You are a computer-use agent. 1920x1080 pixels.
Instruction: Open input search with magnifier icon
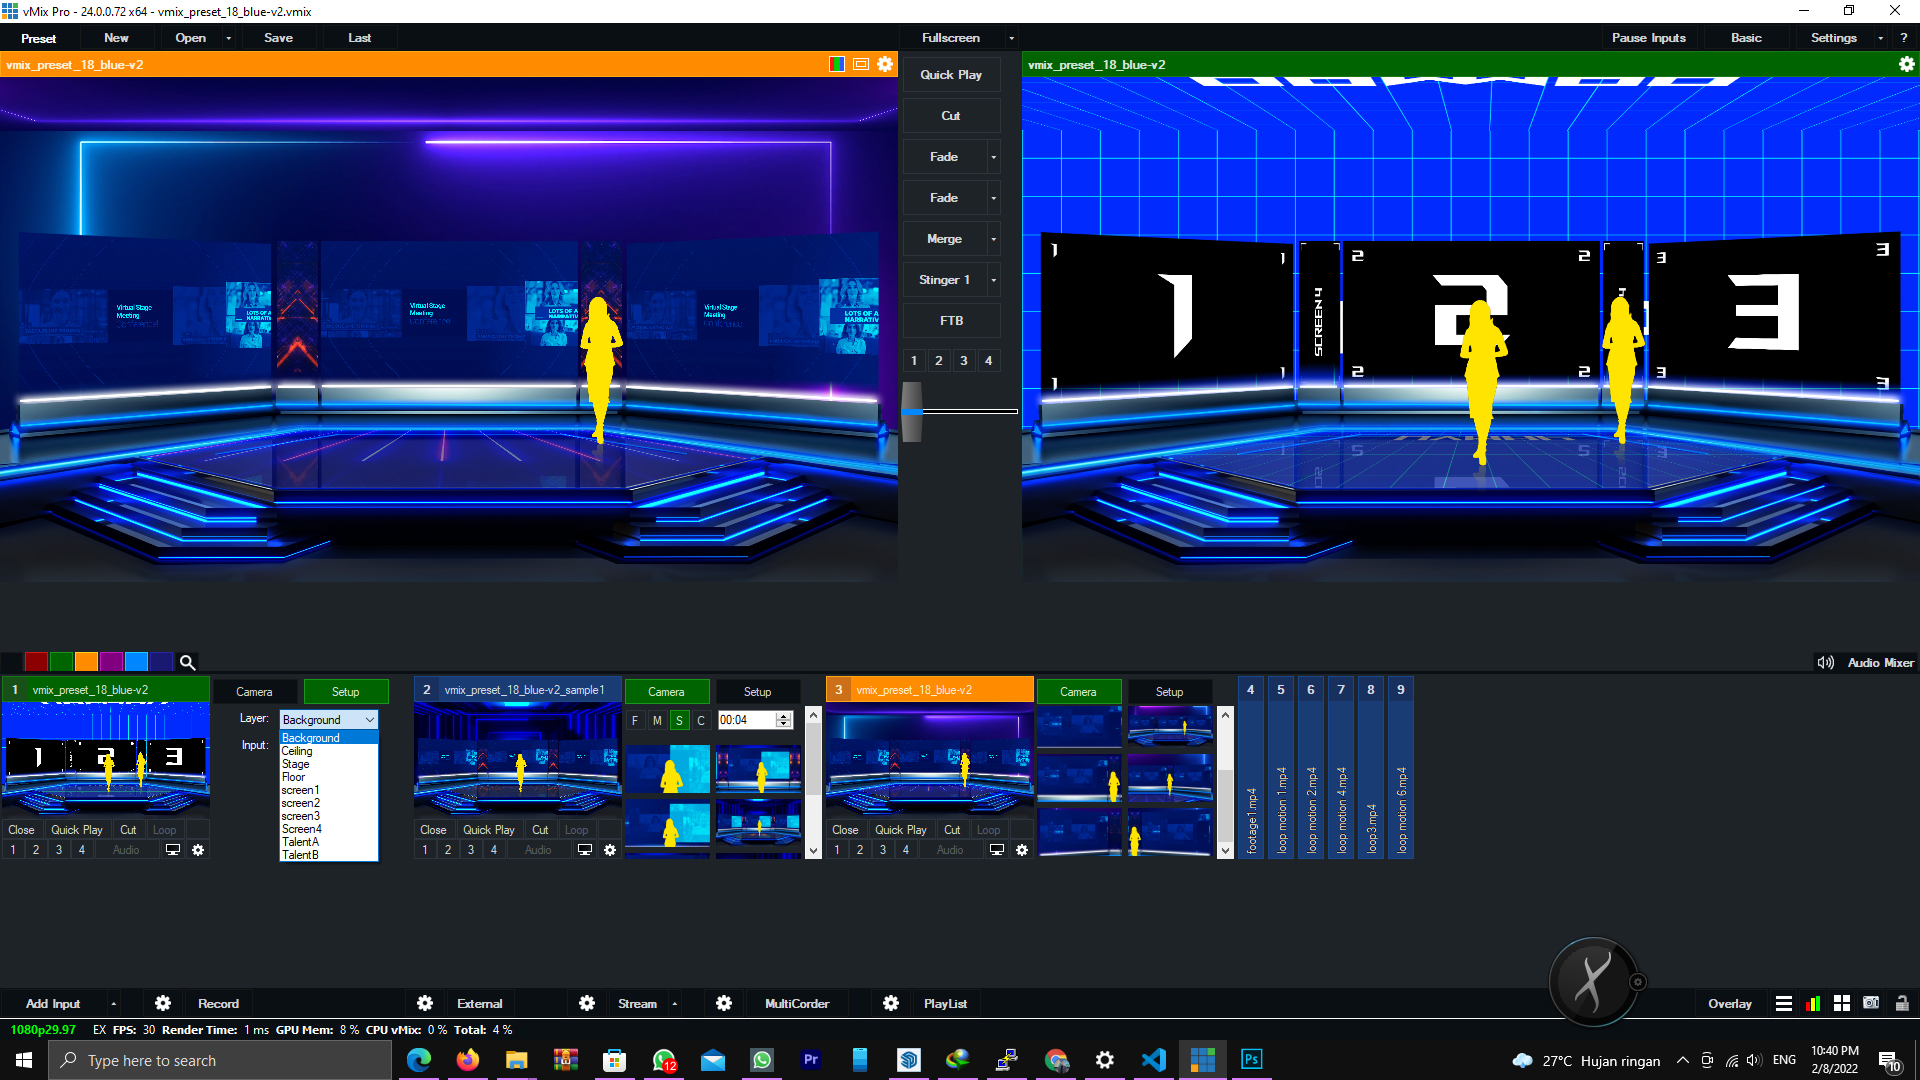coord(187,662)
